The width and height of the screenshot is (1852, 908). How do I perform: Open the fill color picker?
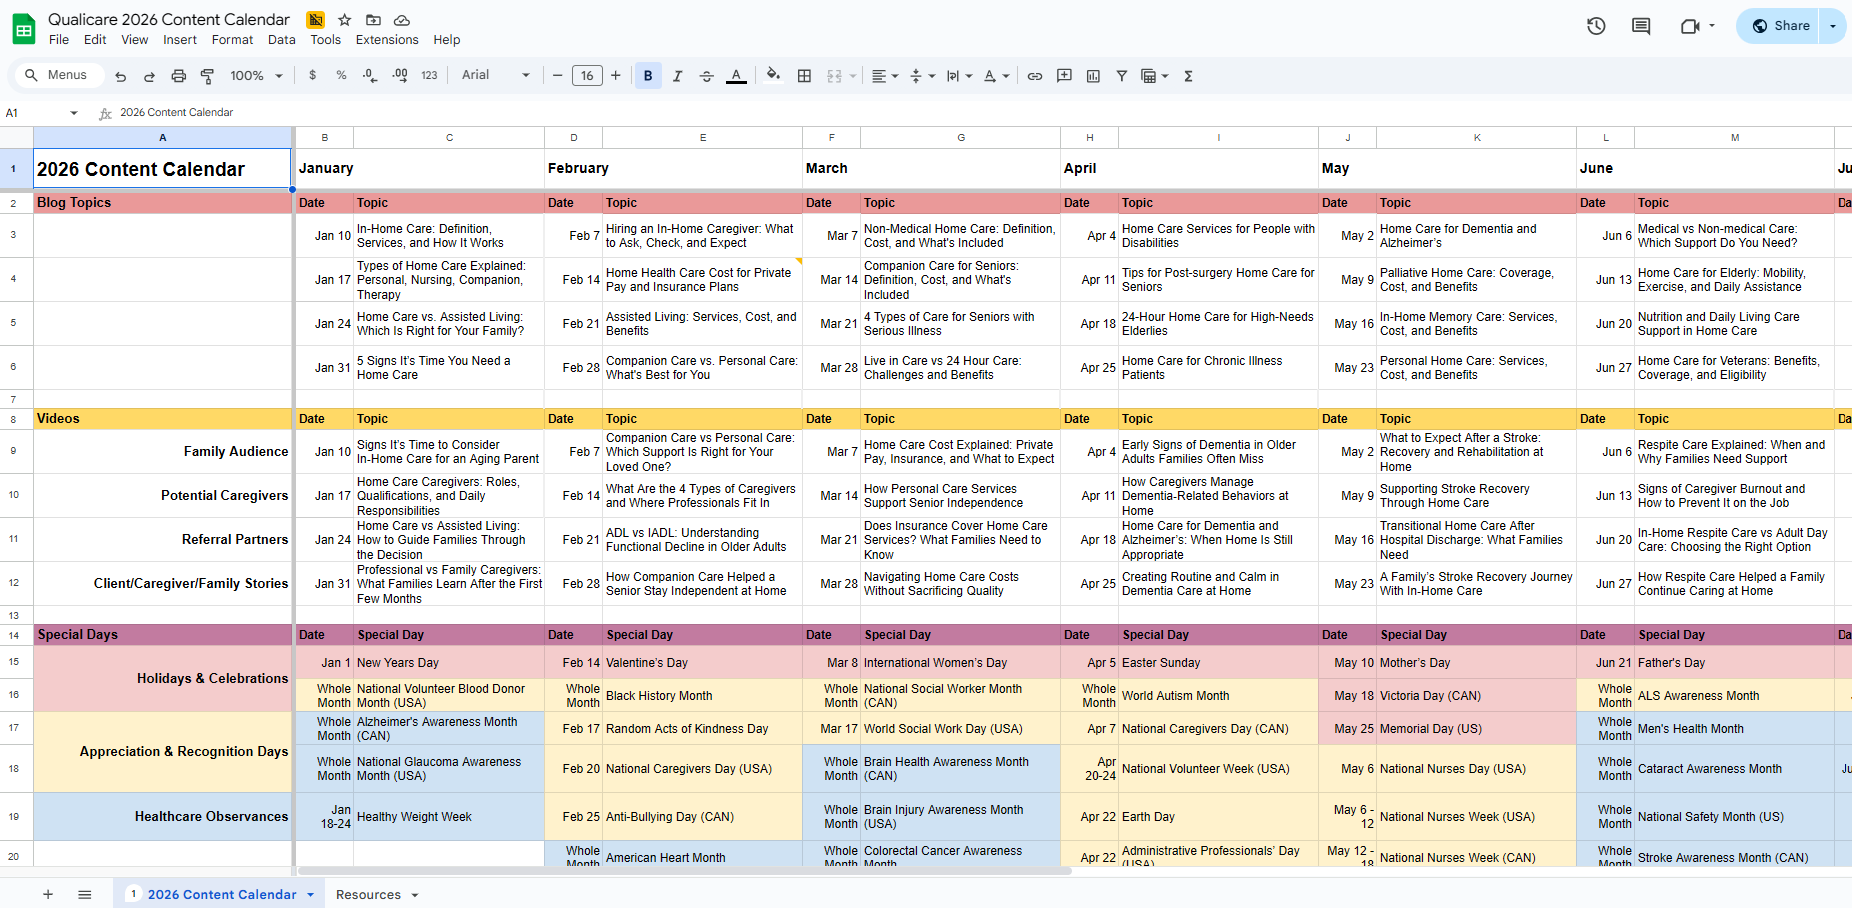pos(772,75)
